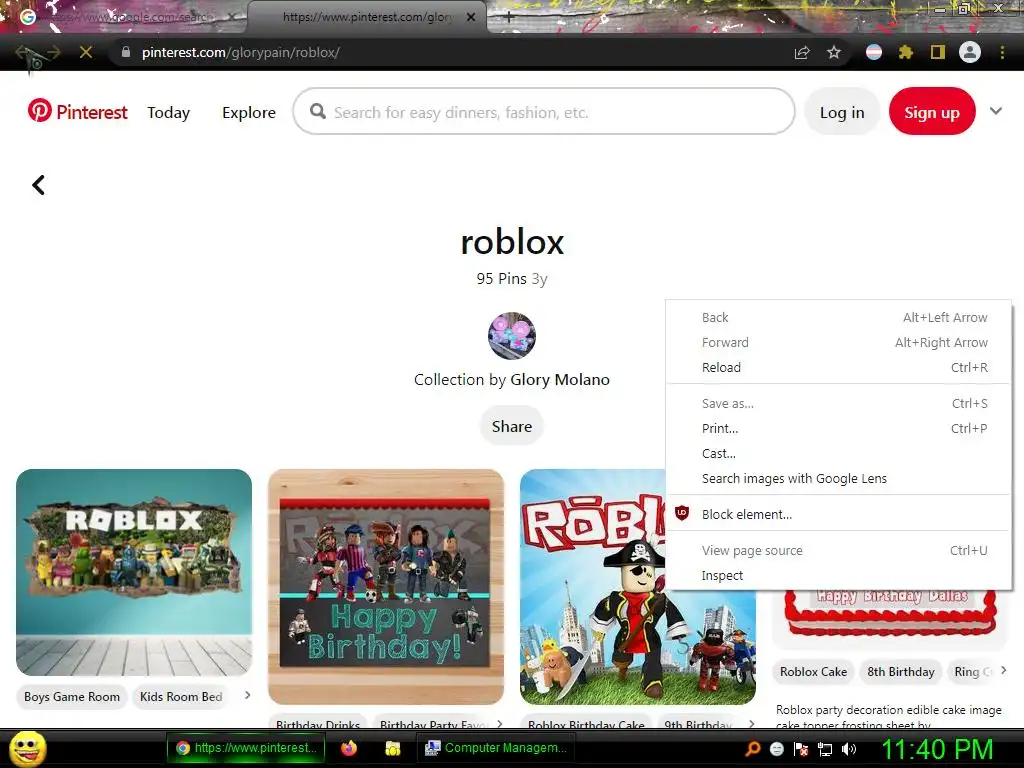The width and height of the screenshot is (1024, 768).
Task: Choose View page source menu entry
Action: [x=839, y=551]
